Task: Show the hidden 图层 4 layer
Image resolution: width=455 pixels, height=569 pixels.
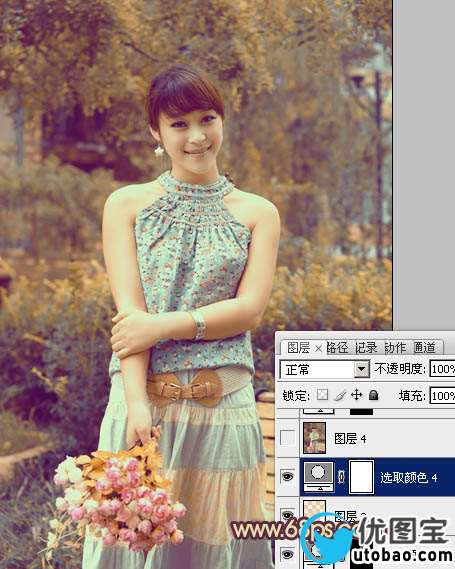Action: [287, 438]
